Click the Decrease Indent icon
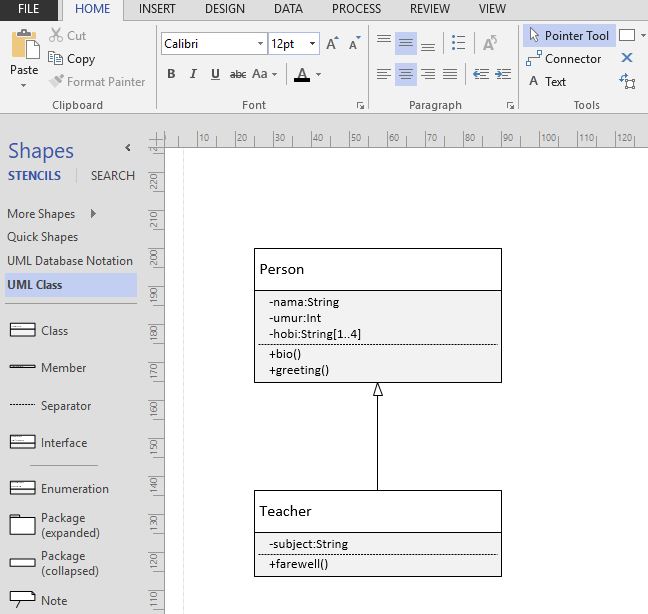 (481, 74)
